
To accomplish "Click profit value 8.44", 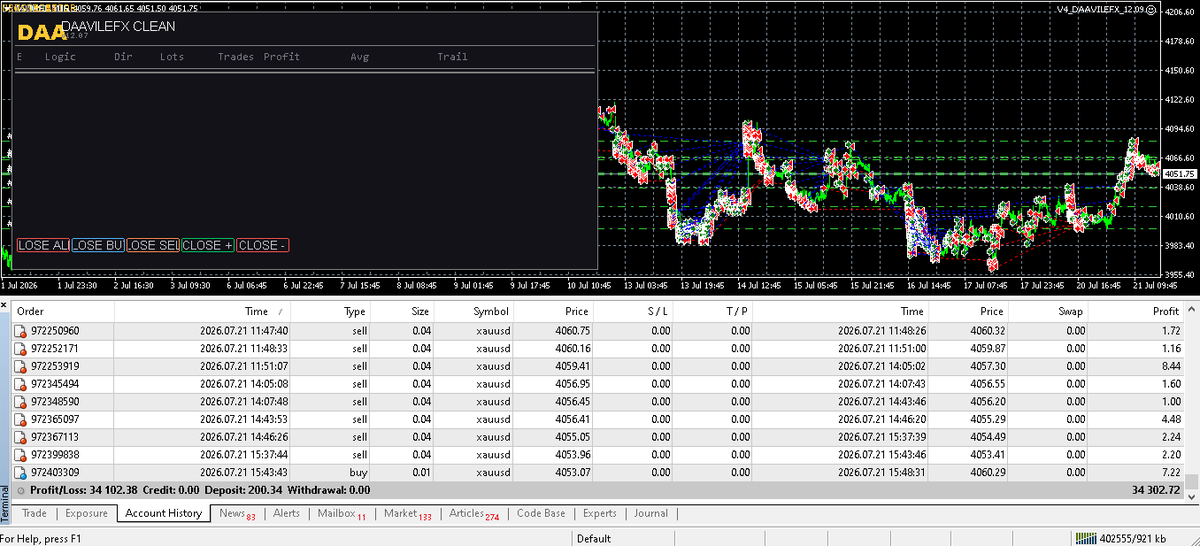I will point(1169,366).
